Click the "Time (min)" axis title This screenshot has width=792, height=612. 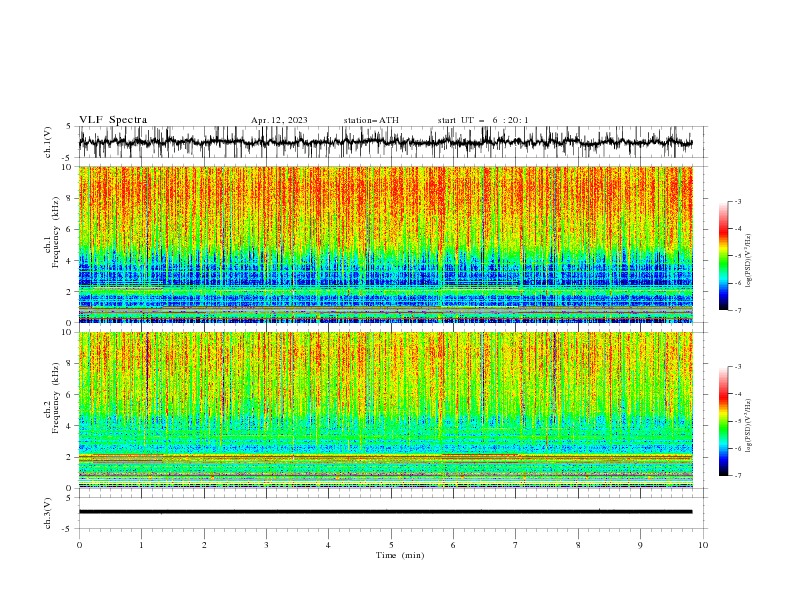point(400,555)
